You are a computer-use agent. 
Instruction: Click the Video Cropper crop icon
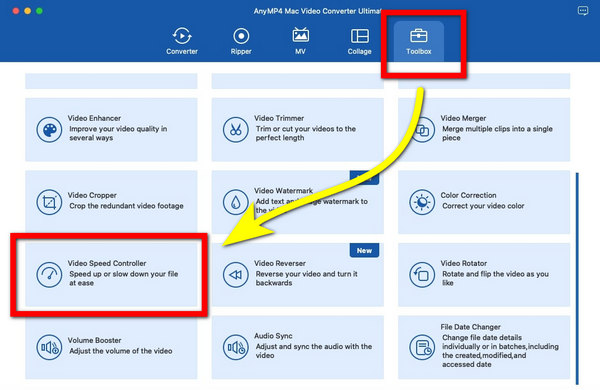[49, 202]
